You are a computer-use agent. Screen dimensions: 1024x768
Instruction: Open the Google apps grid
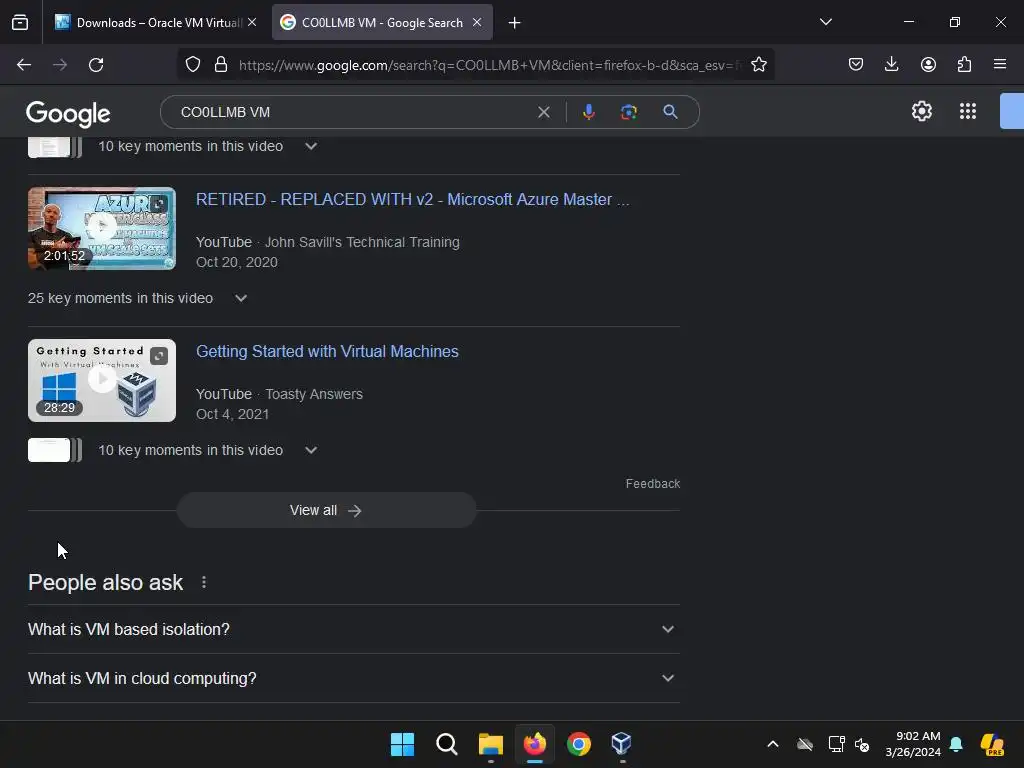coord(968,112)
